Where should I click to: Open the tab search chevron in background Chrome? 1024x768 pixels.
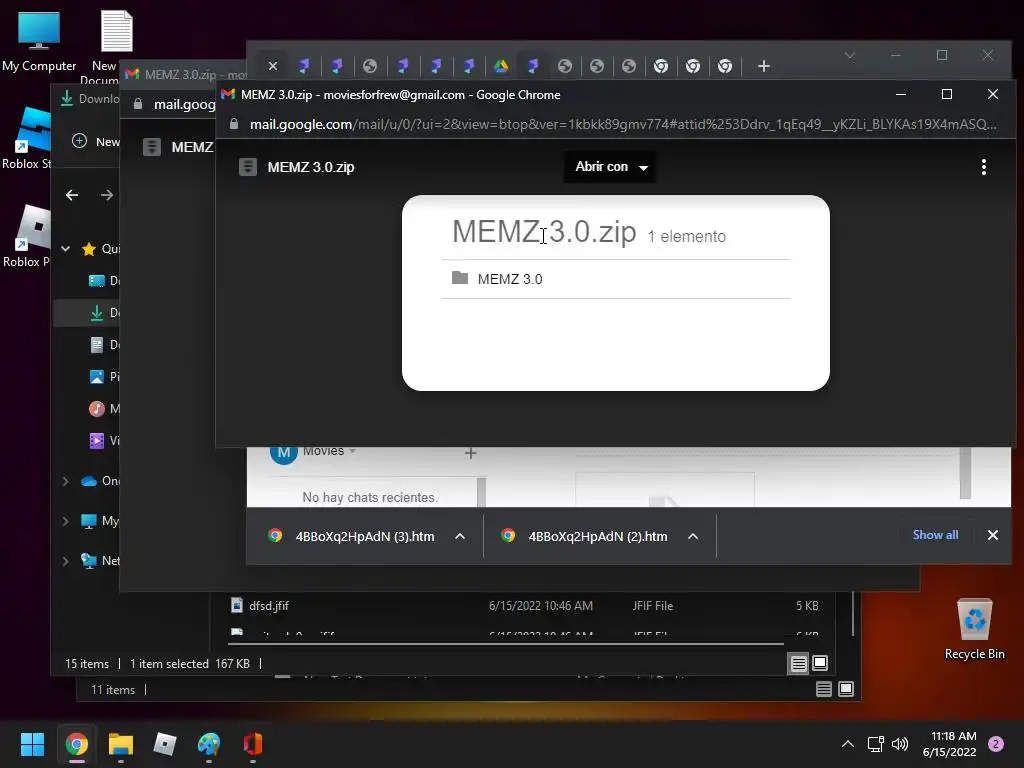coord(850,56)
